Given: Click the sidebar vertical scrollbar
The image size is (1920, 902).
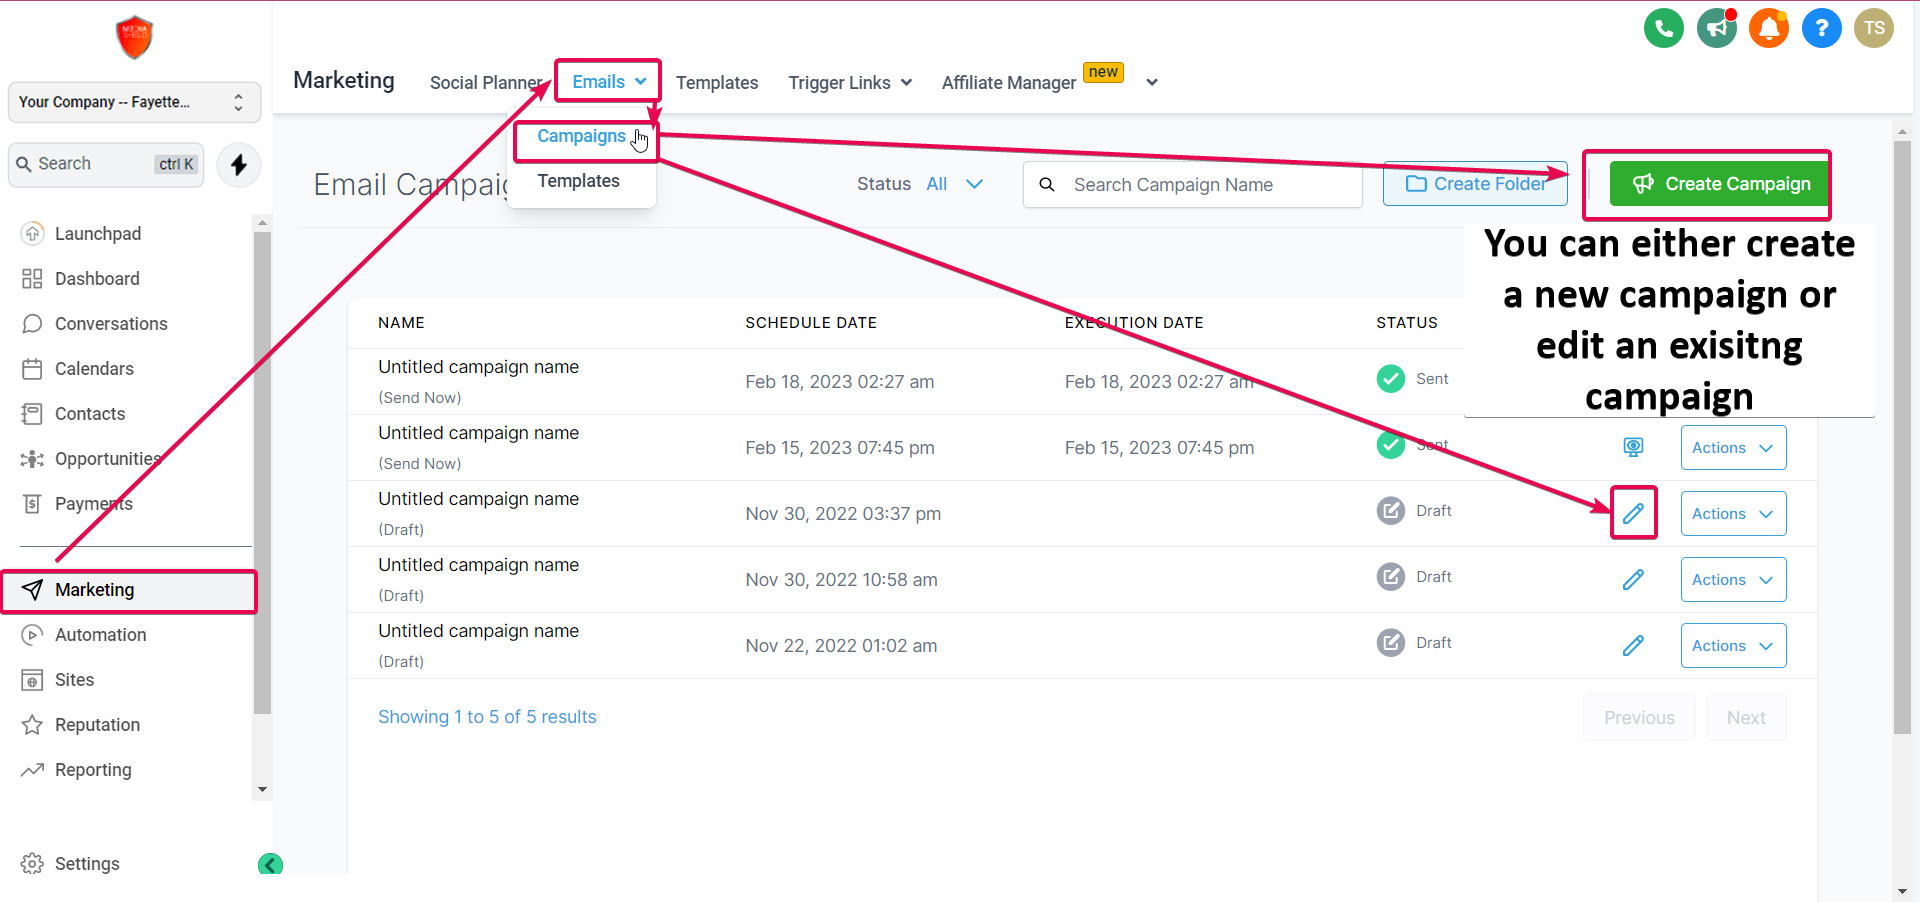Looking at the screenshot, I should click(262, 472).
